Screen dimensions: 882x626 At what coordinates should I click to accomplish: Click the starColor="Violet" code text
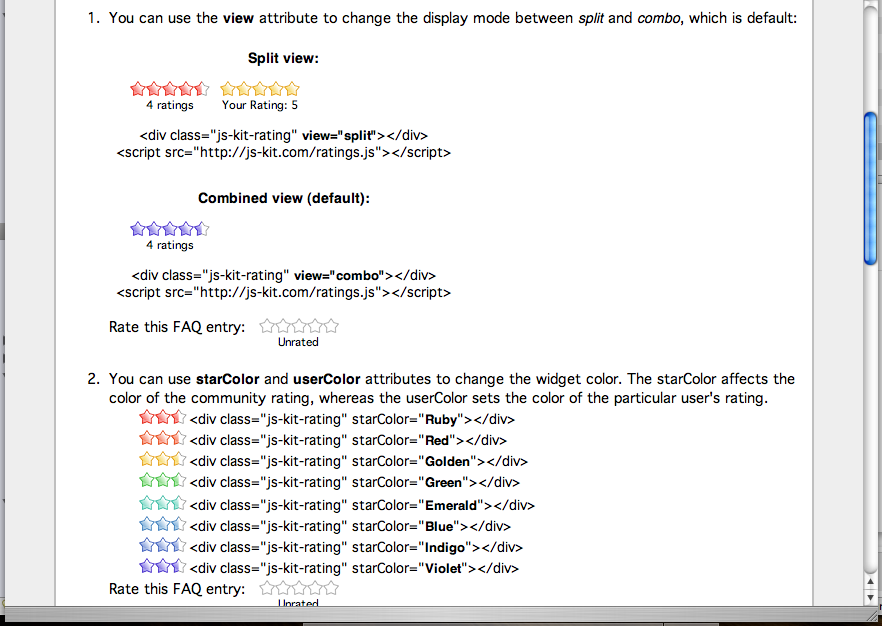point(354,568)
